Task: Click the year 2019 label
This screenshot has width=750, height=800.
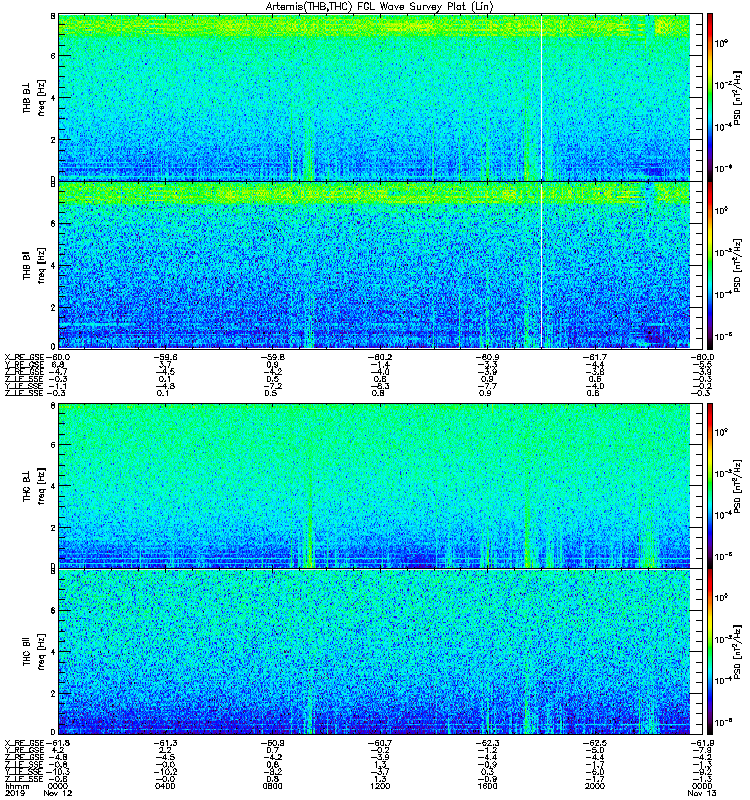Action: pyautogui.click(x=15, y=793)
